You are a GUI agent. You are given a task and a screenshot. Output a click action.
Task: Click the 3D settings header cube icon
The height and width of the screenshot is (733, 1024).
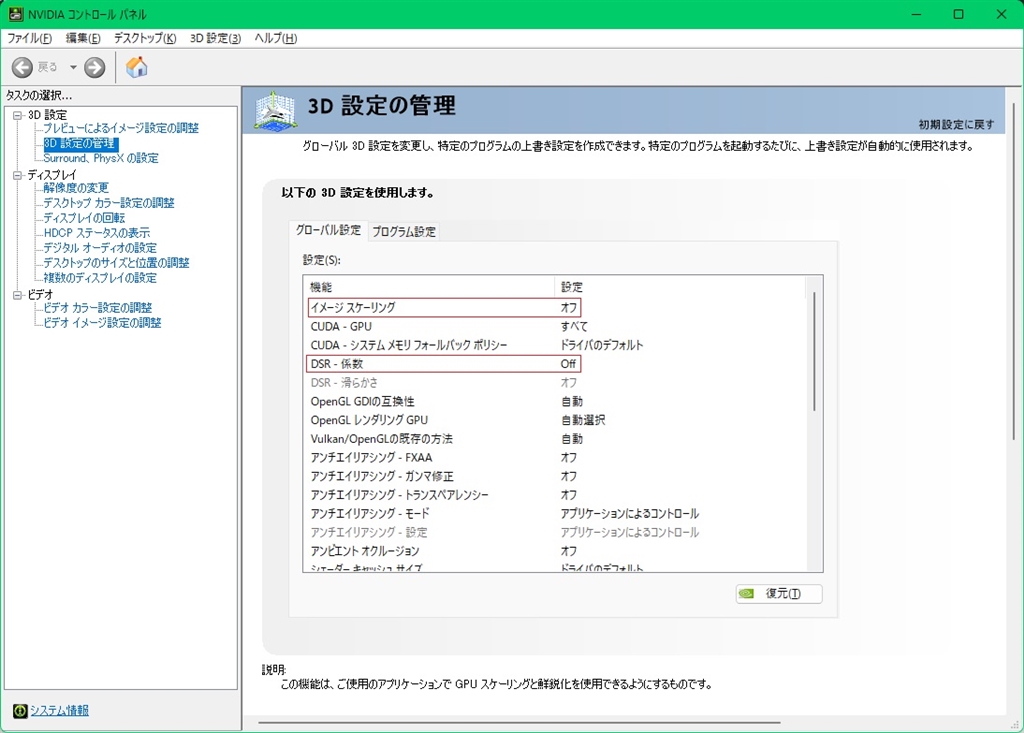pos(275,110)
